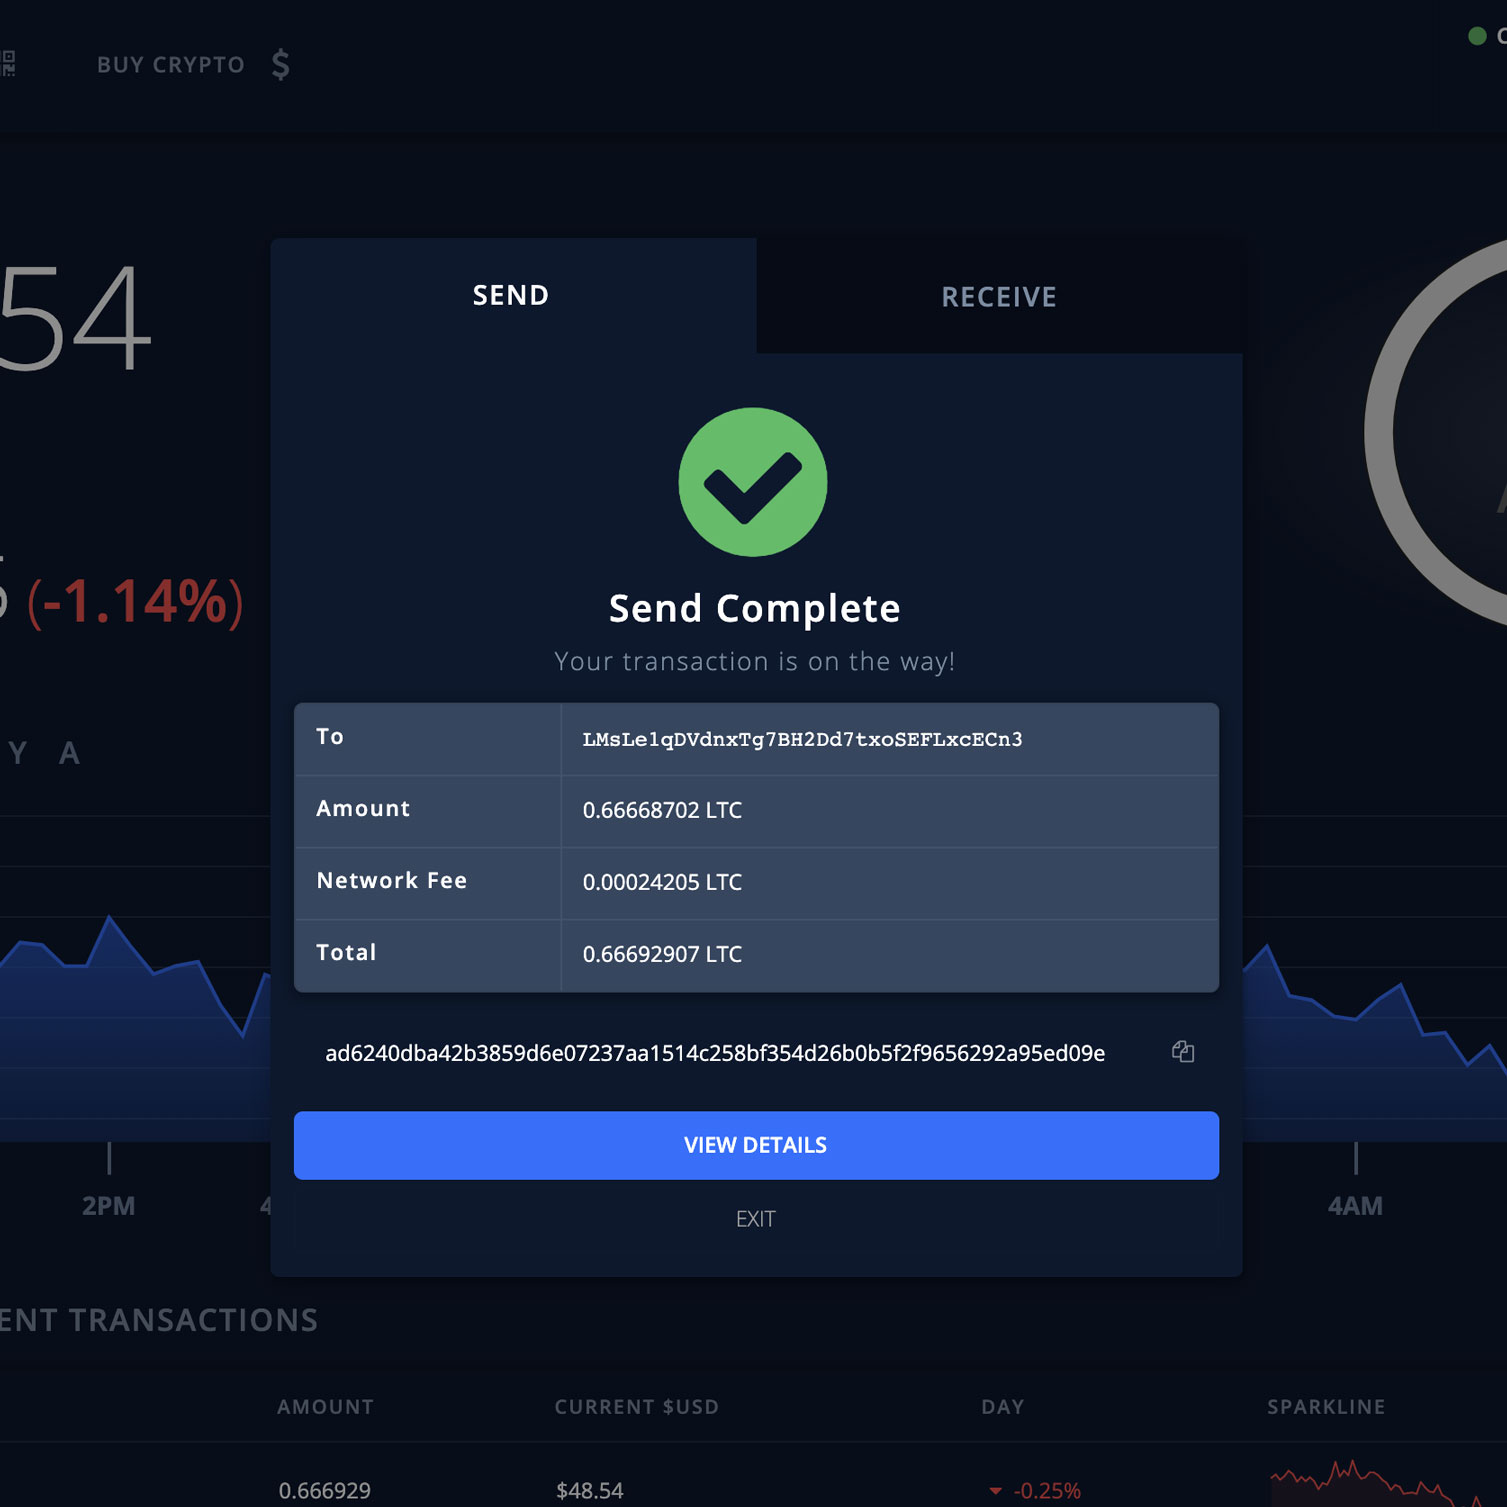Viewport: 1507px width, 1507px height.
Task: Click the VIEW DETAILS button
Action: 756,1145
